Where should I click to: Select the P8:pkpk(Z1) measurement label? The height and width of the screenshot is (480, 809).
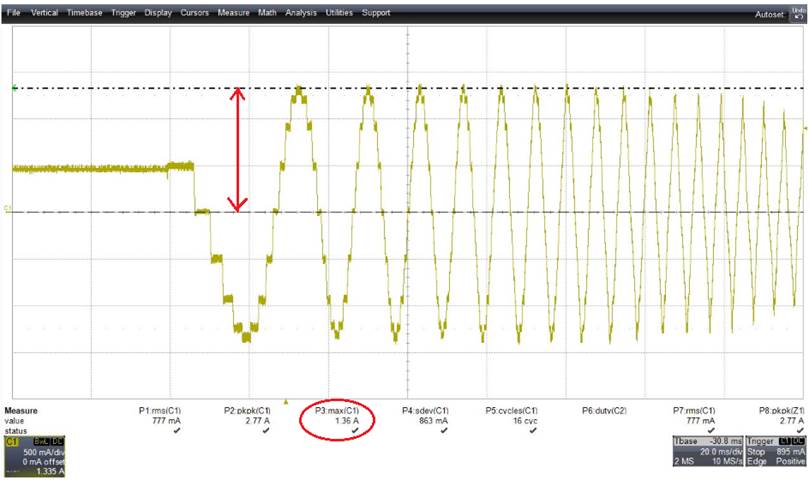[x=781, y=411]
